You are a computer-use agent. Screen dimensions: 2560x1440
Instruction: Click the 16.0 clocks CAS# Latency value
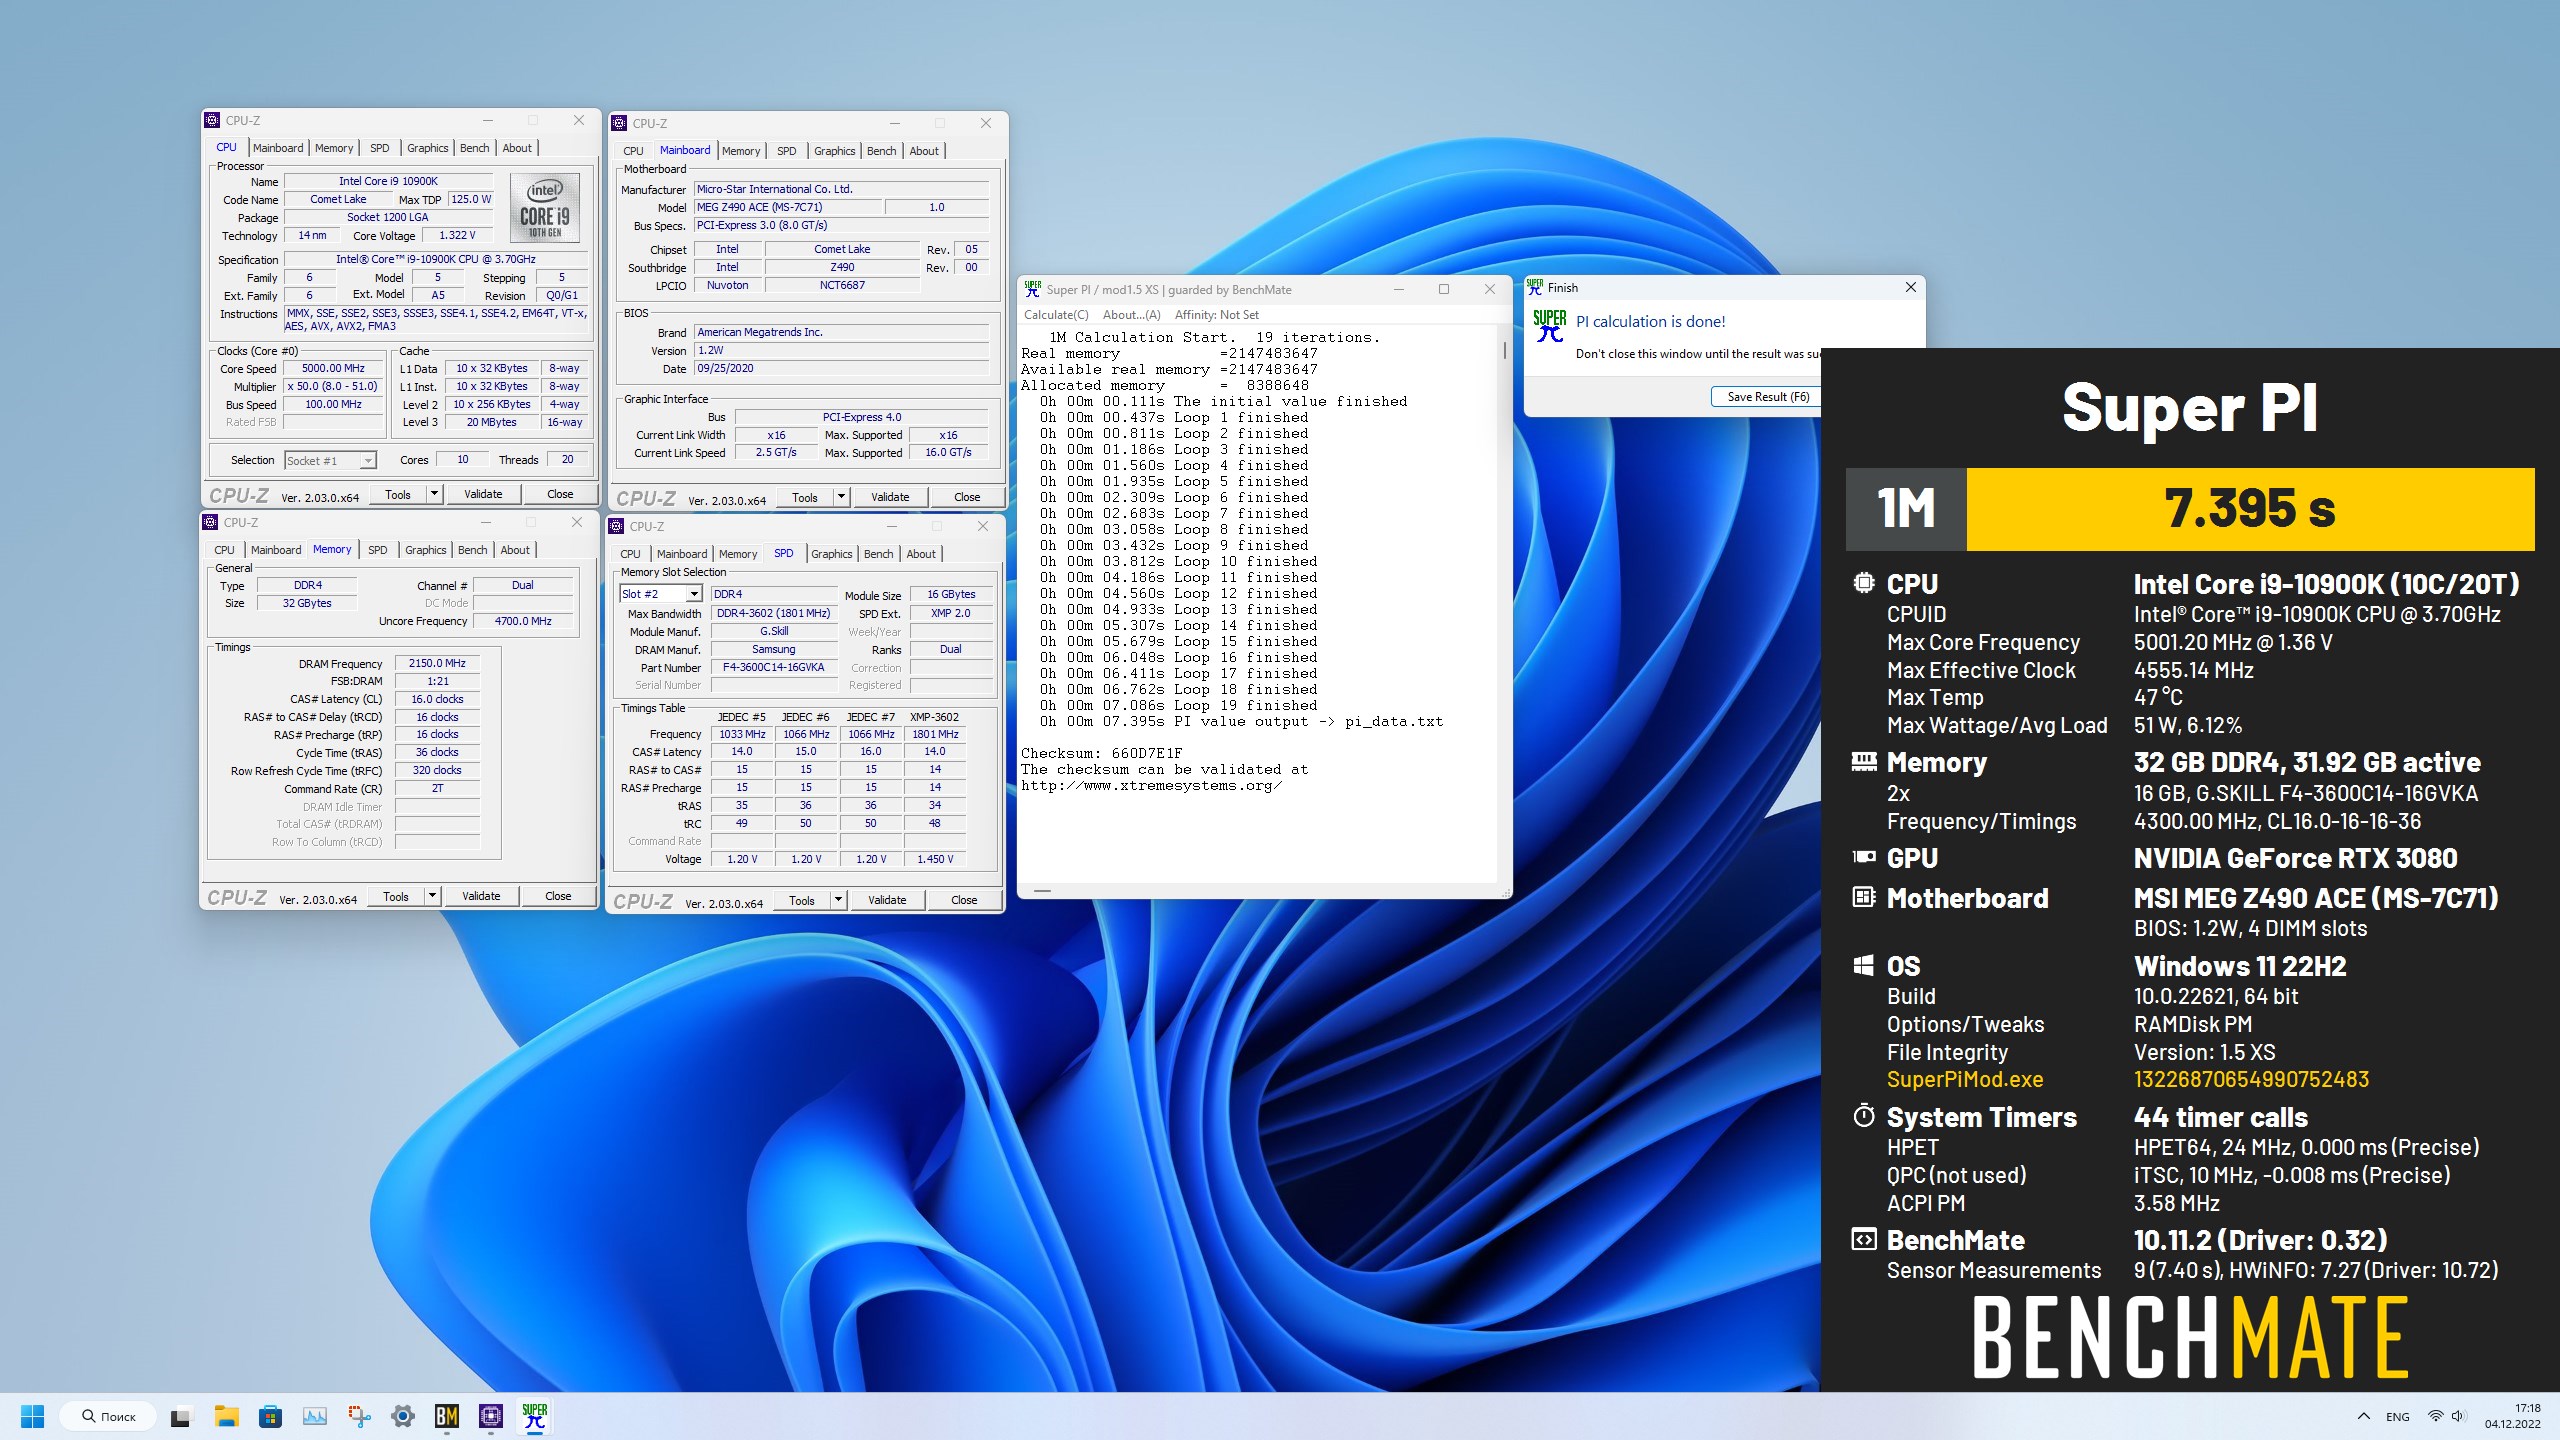click(x=437, y=699)
